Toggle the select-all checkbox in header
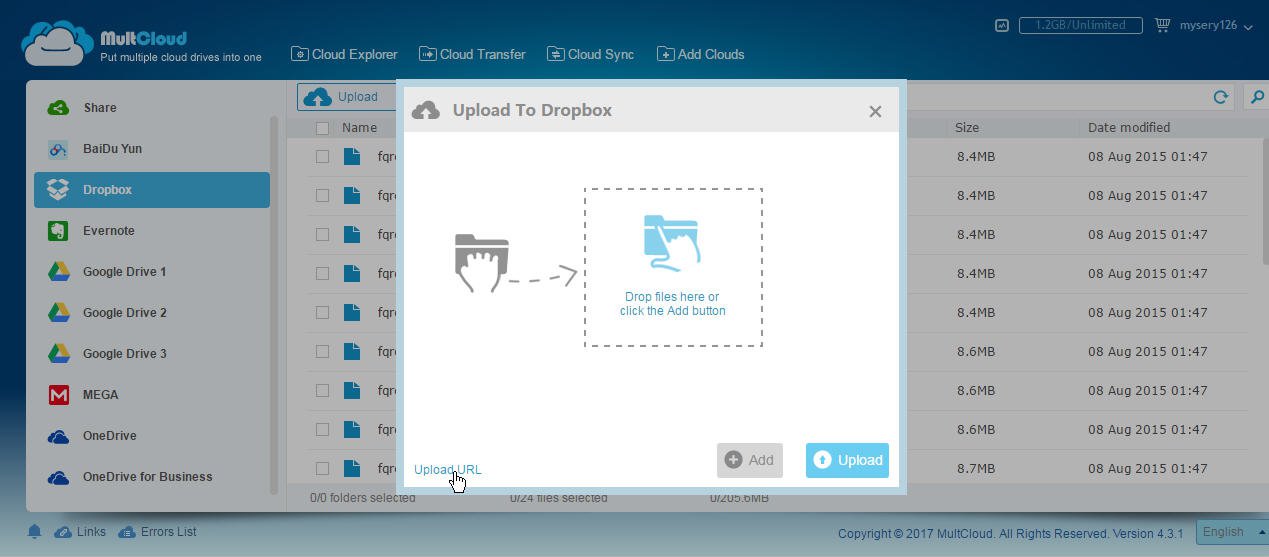The height and width of the screenshot is (557, 1269). [322, 128]
